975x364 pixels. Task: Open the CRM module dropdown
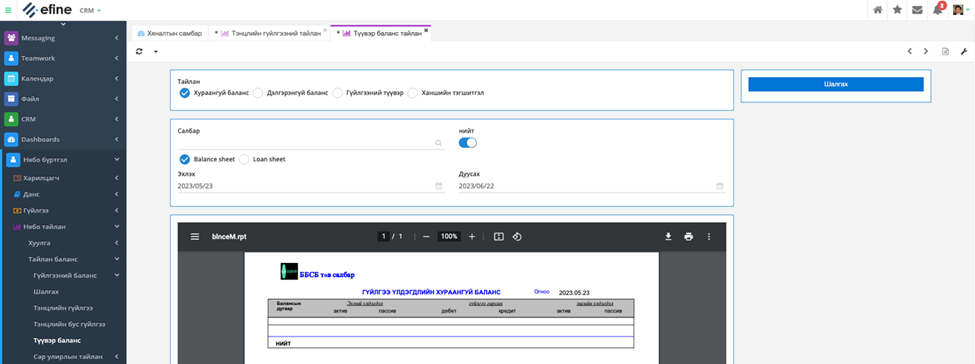[x=90, y=11]
